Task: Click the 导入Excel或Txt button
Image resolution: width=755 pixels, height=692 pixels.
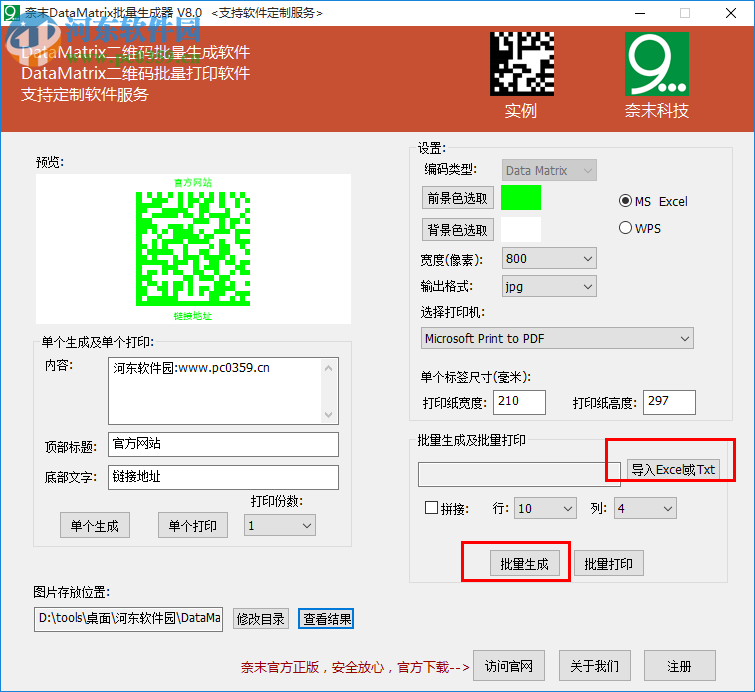Action: pyautogui.click(x=673, y=469)
